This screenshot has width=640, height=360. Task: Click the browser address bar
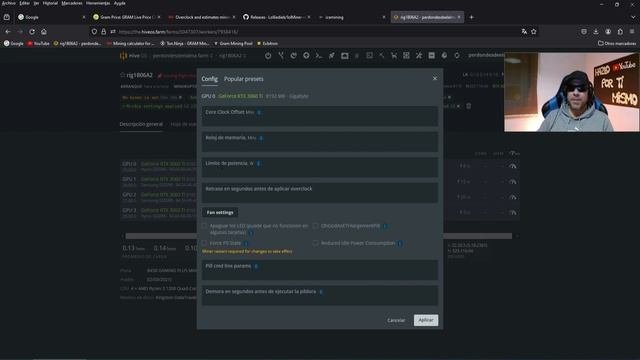pyautogui.click(x=314, y=31)
